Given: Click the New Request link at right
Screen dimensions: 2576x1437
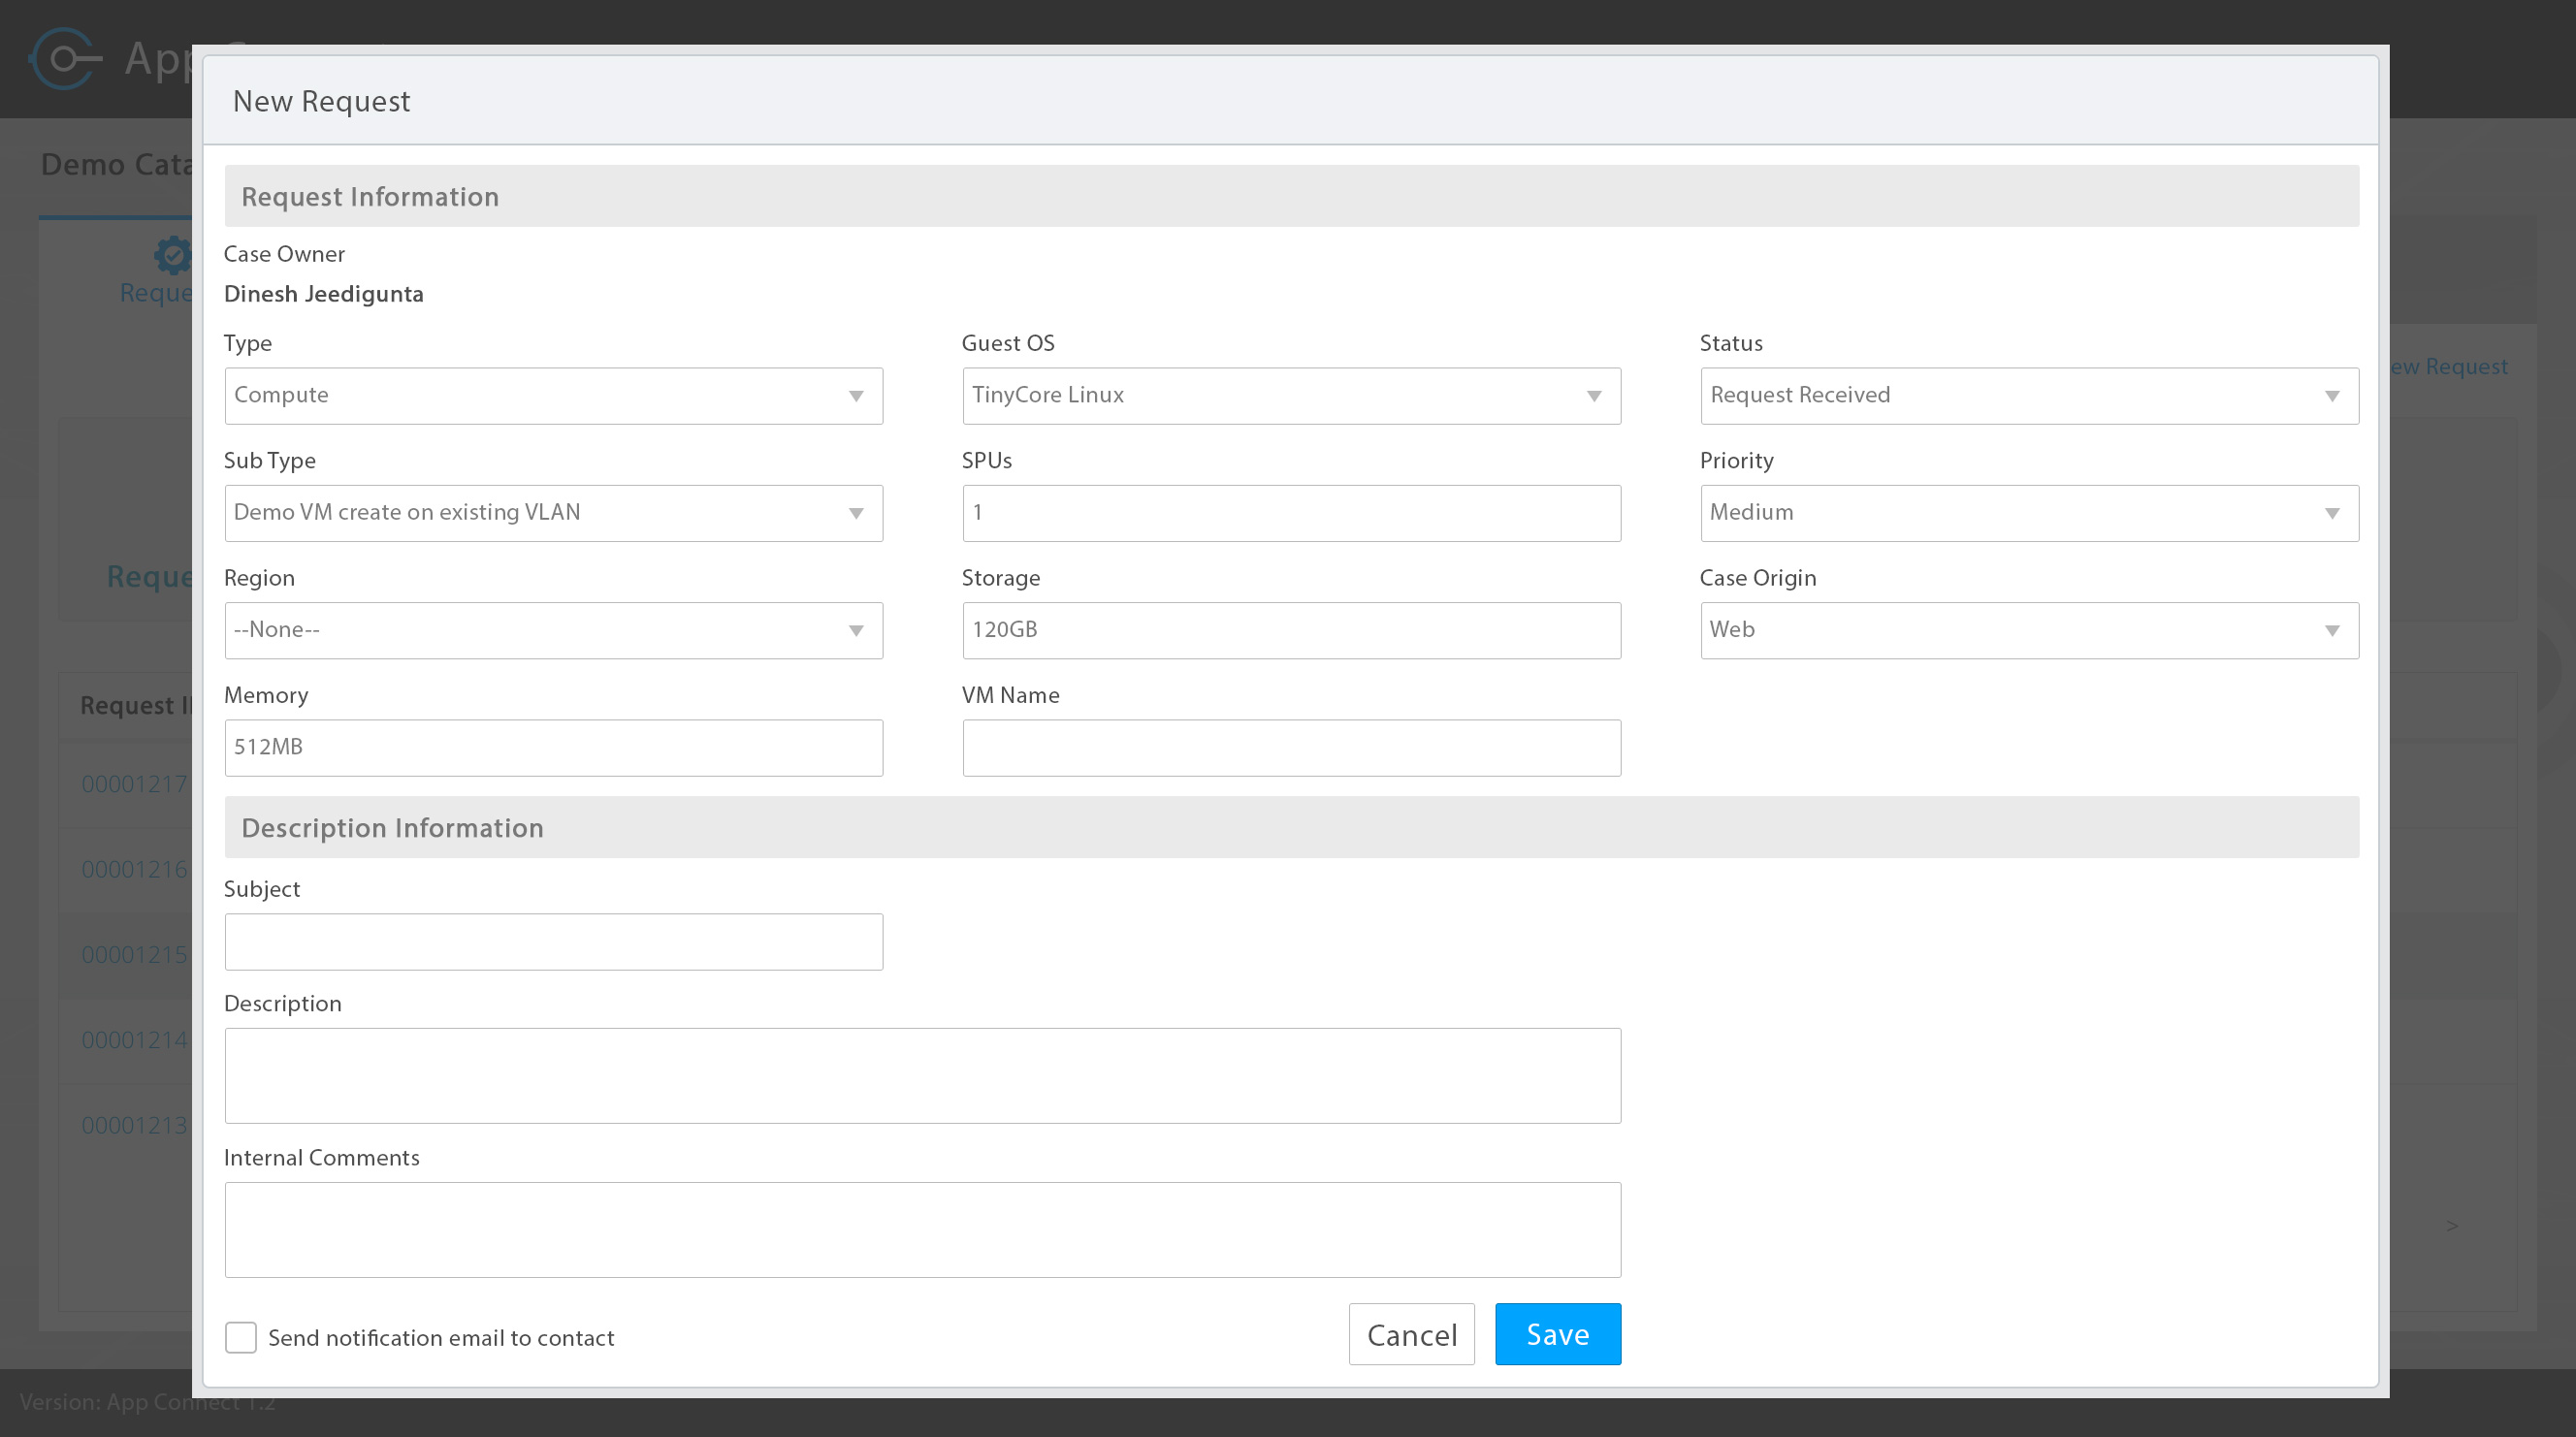Looking at the screenshot, I should (x=2450, y=367).
